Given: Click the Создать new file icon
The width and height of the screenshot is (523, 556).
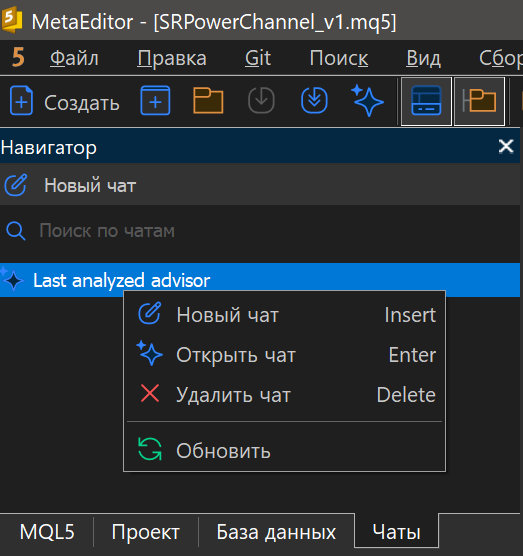Looking at the screenshot, I should pos(21,101).
